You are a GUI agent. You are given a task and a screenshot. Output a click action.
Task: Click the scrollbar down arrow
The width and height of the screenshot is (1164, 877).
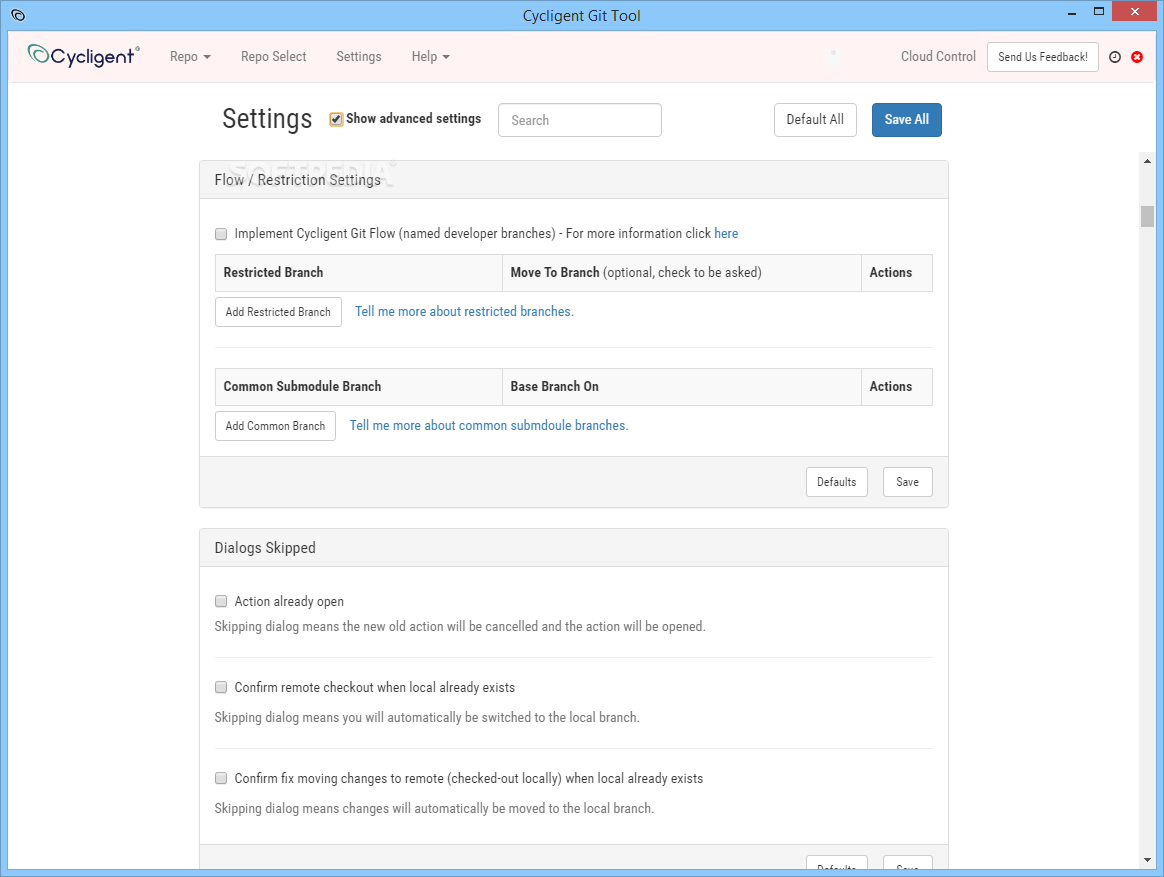tap(1147, 860)
